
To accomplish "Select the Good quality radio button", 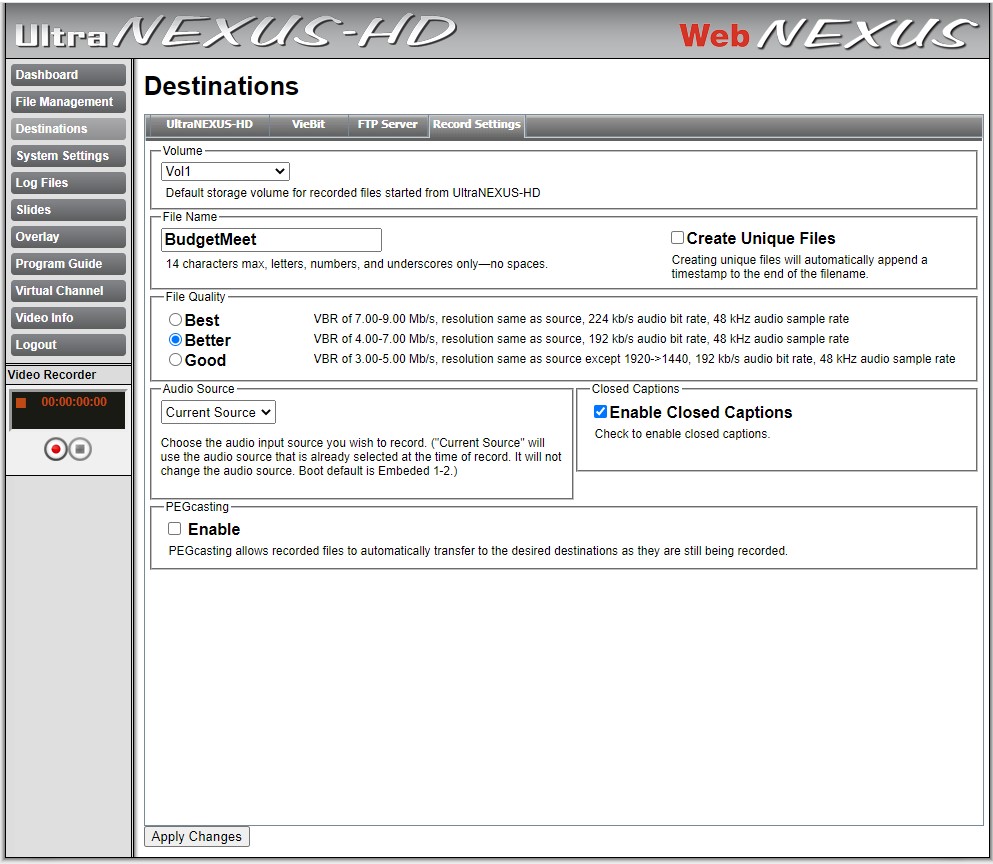I will [x=175, y=359].
